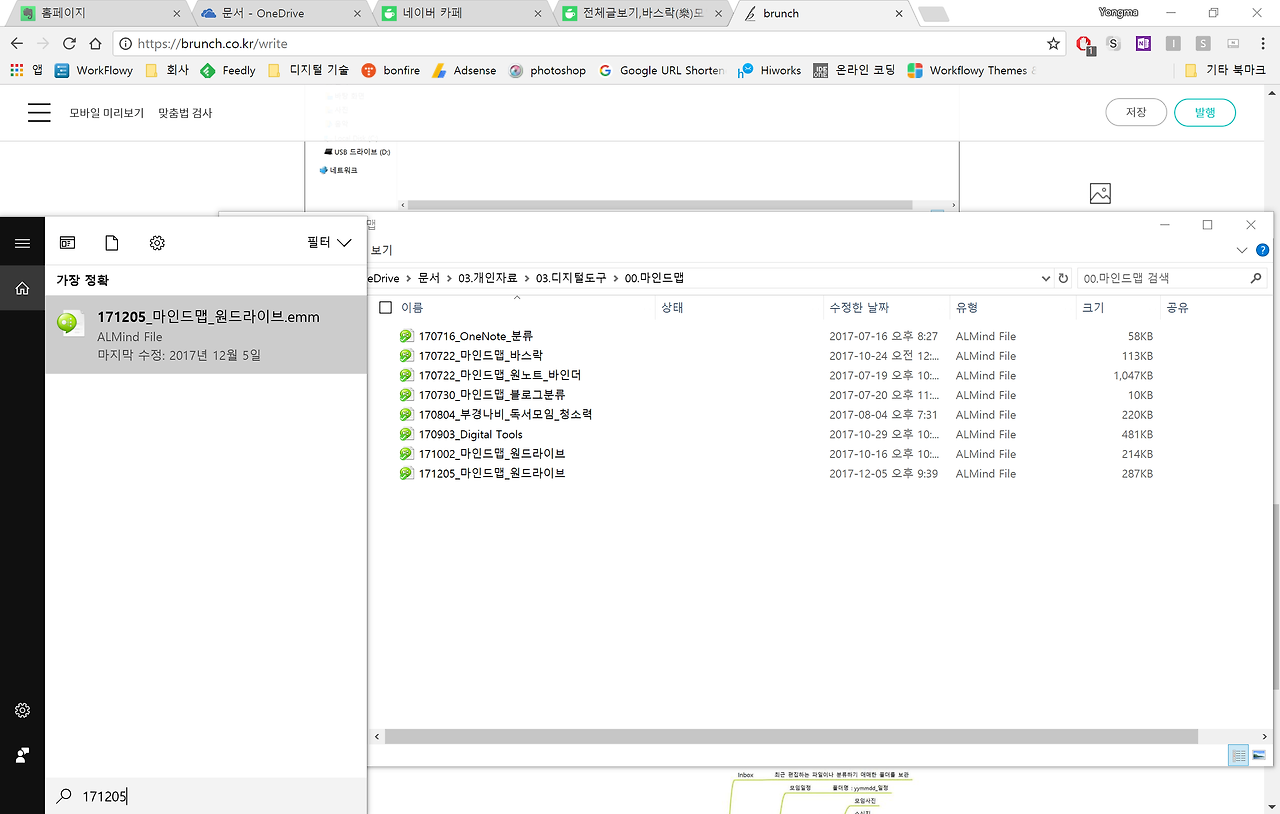The height and width of the screenshot is (814, 1280).
Task: Expand the 03.개인자료 breadcrumb arrow
Action: click(526, 278)
